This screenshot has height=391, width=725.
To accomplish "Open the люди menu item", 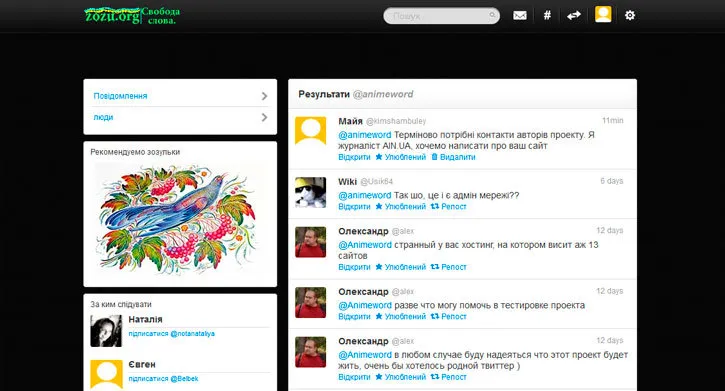I will click(180, 117).
